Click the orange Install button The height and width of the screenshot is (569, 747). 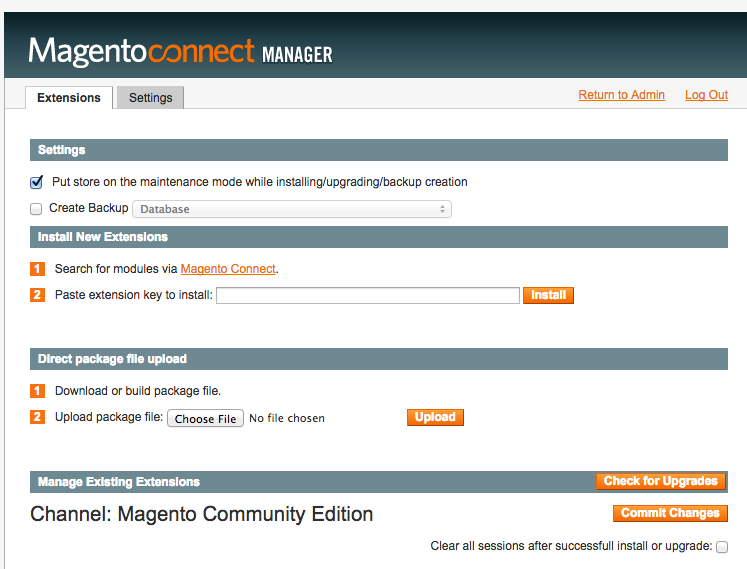548,295
